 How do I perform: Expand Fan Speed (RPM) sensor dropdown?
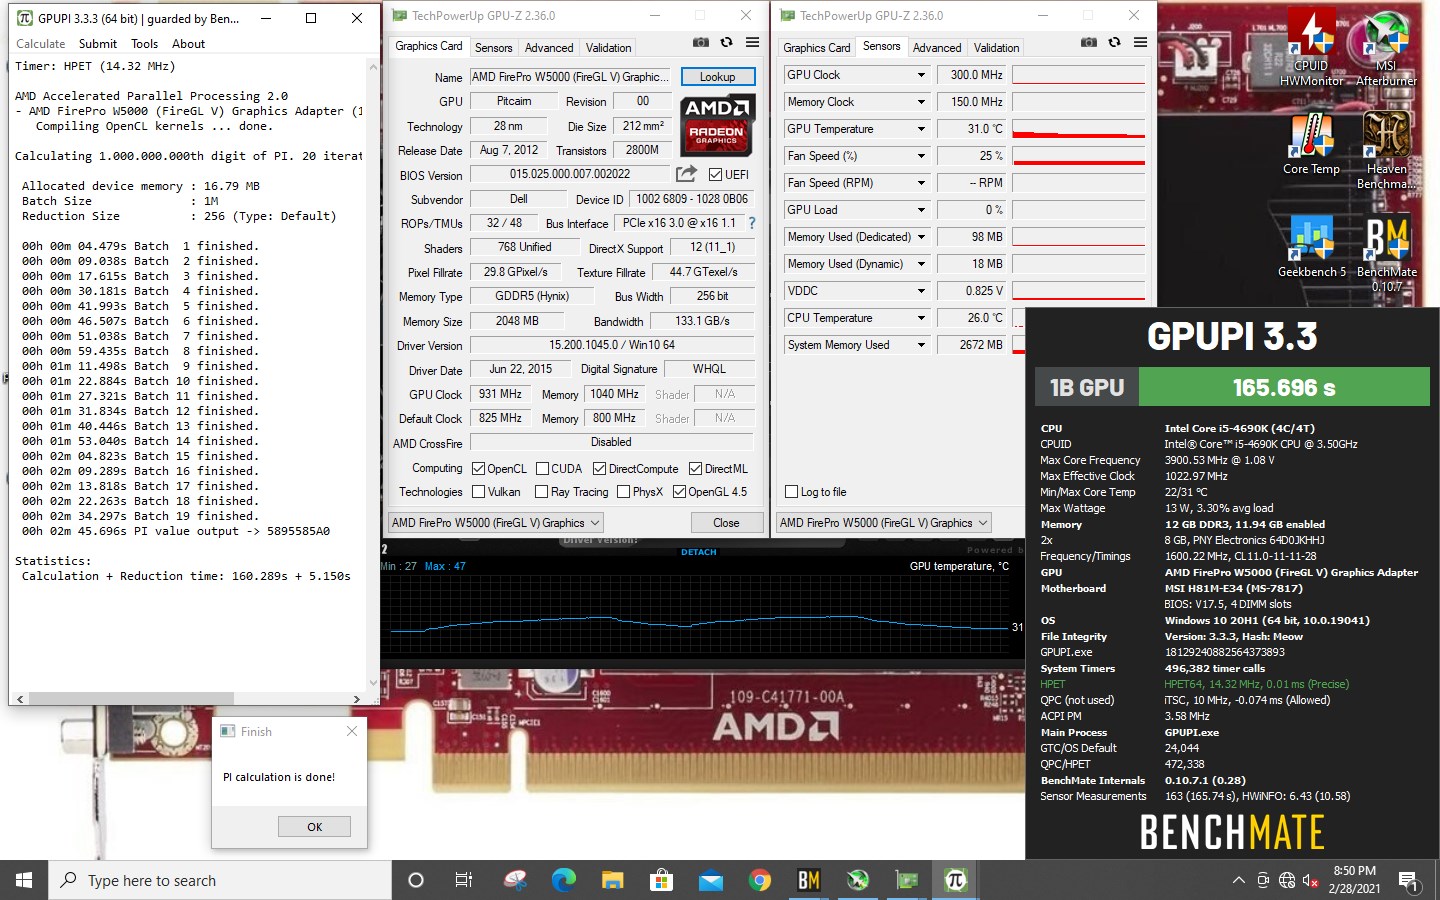coord(921,183)
